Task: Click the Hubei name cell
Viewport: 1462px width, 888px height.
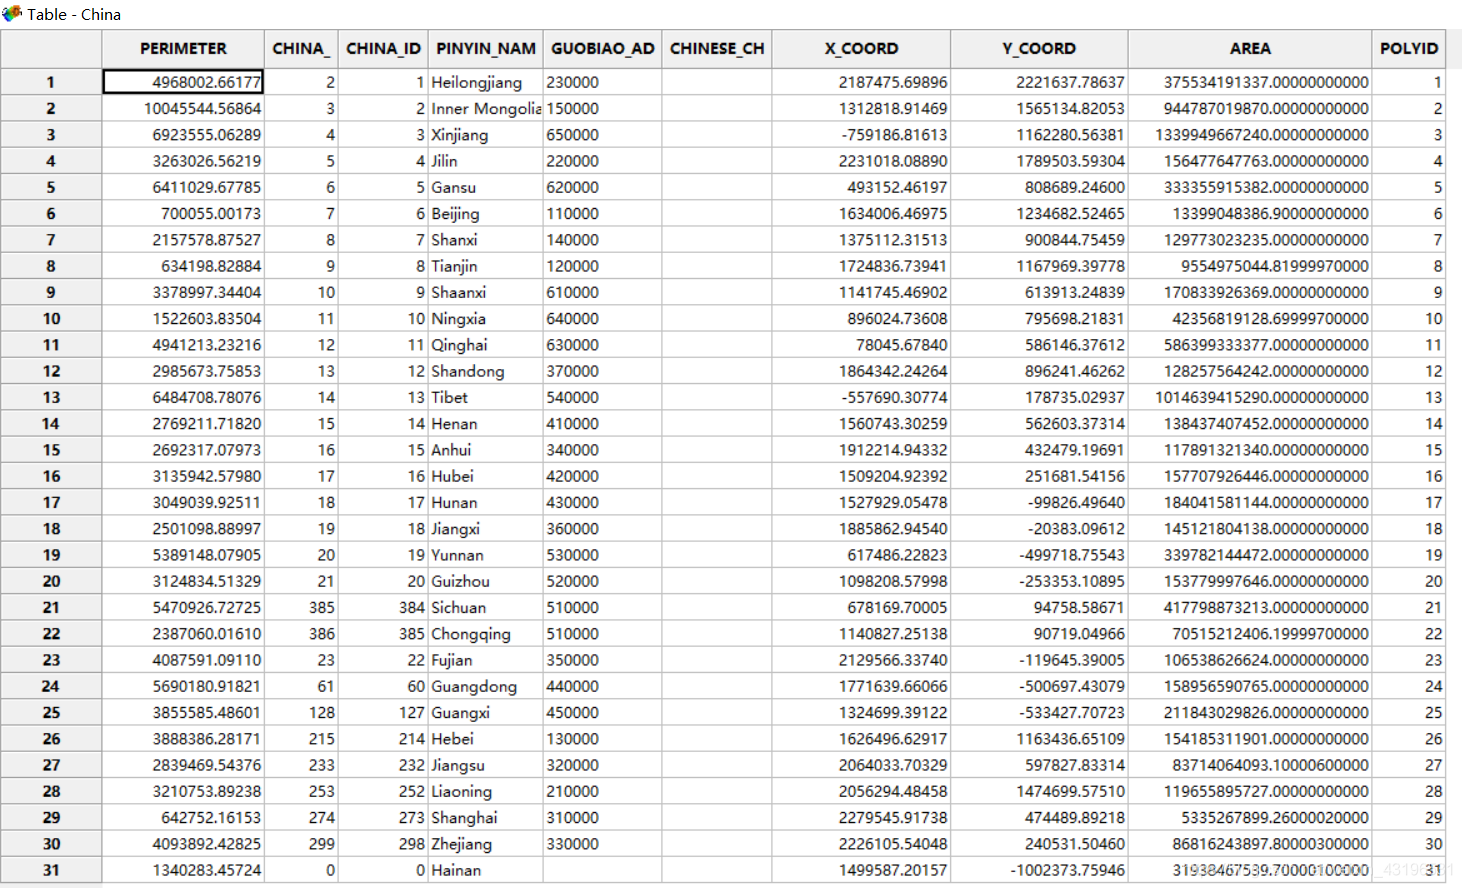Action: point(486,476)
